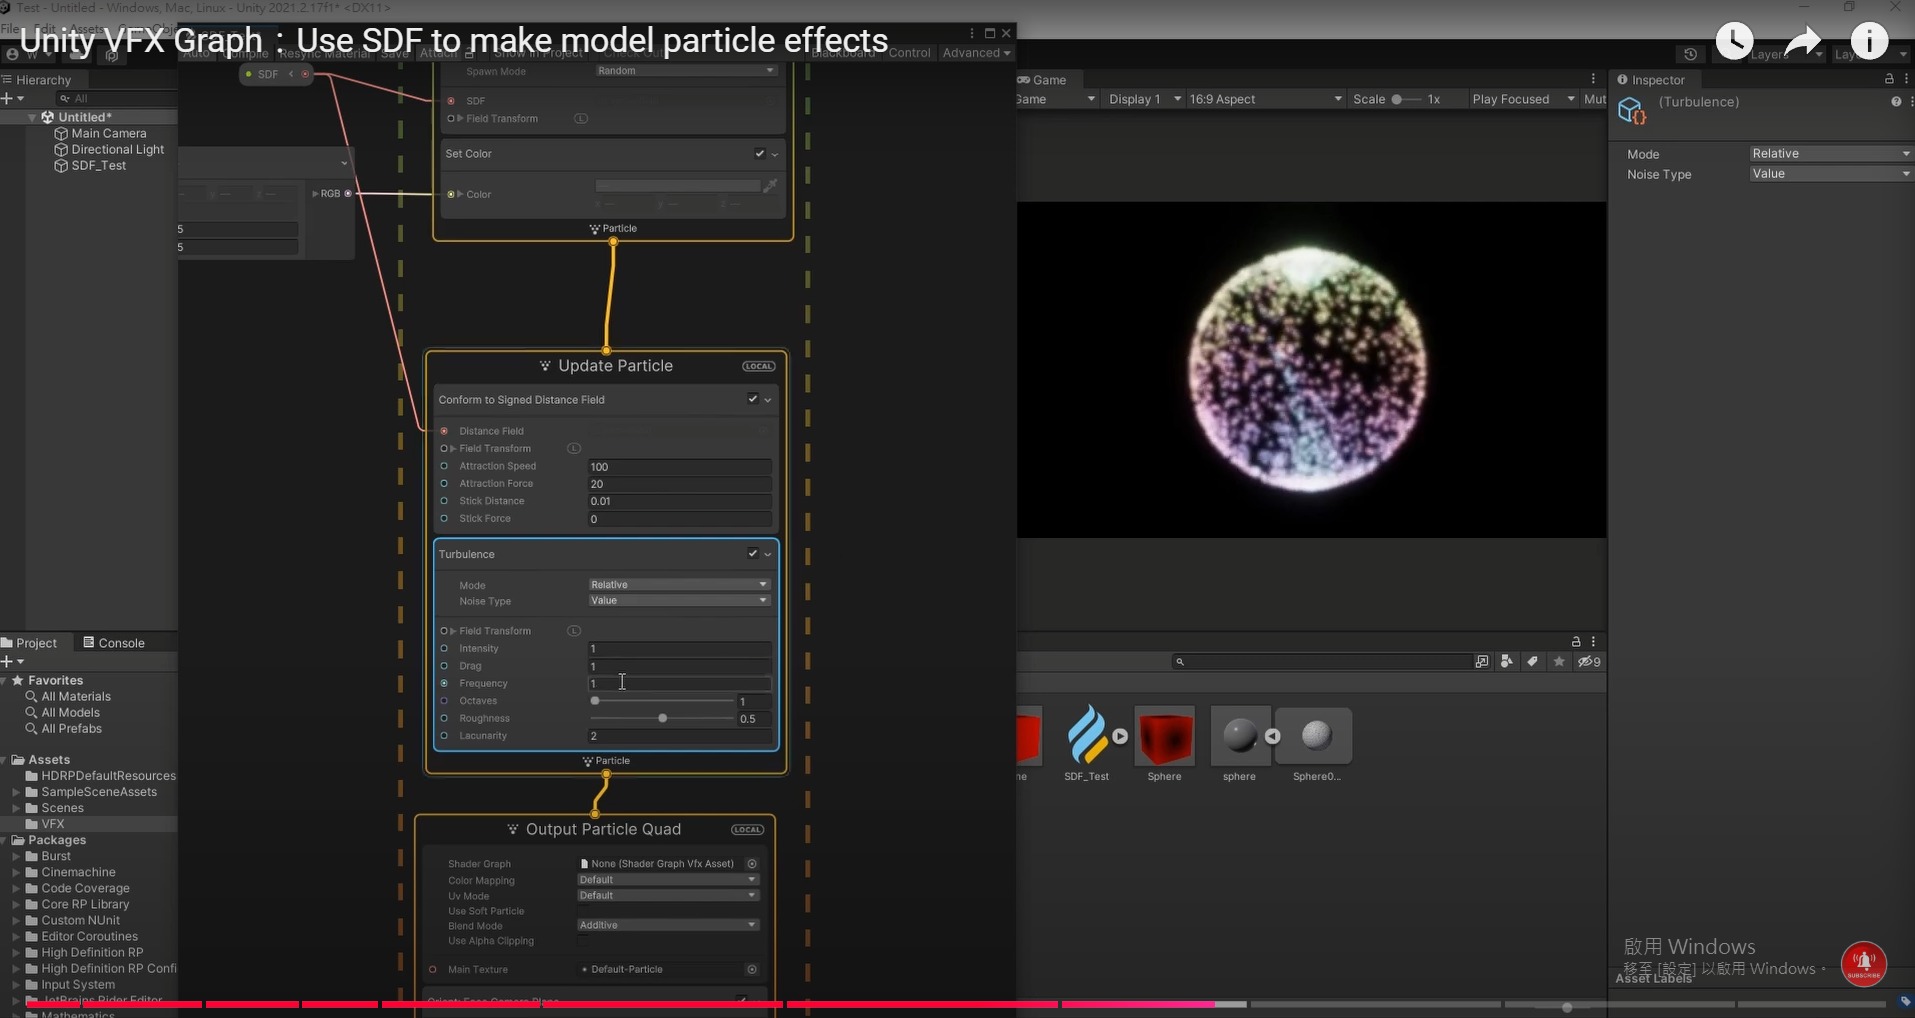This screenshot has width=1915, height=1018.
Task: Expand the SDF_Test asset arrow button
Action: tap(1120, 736)
